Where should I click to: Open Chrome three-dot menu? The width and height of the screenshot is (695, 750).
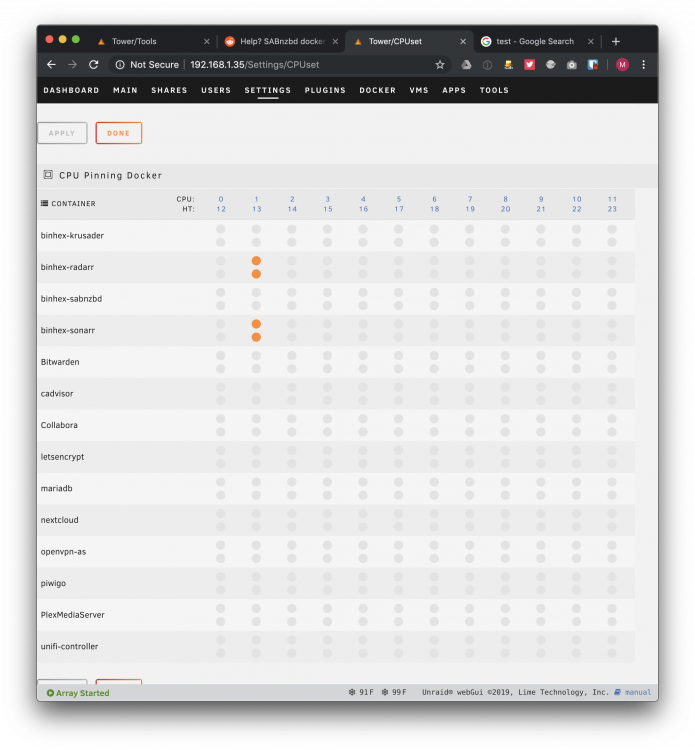click(x=643, y=65)
